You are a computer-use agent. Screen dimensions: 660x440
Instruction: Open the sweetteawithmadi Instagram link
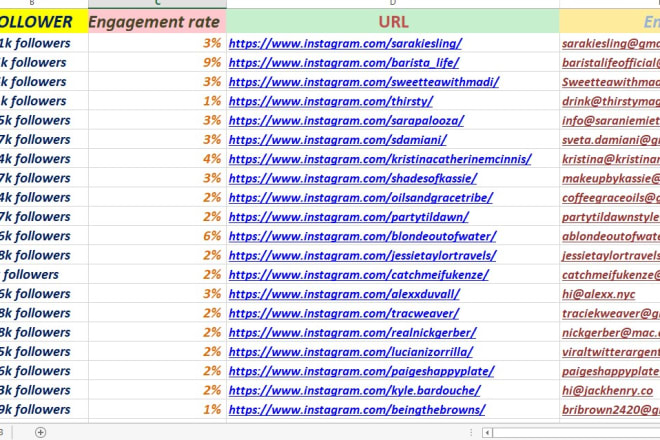[x=364, y=82]
